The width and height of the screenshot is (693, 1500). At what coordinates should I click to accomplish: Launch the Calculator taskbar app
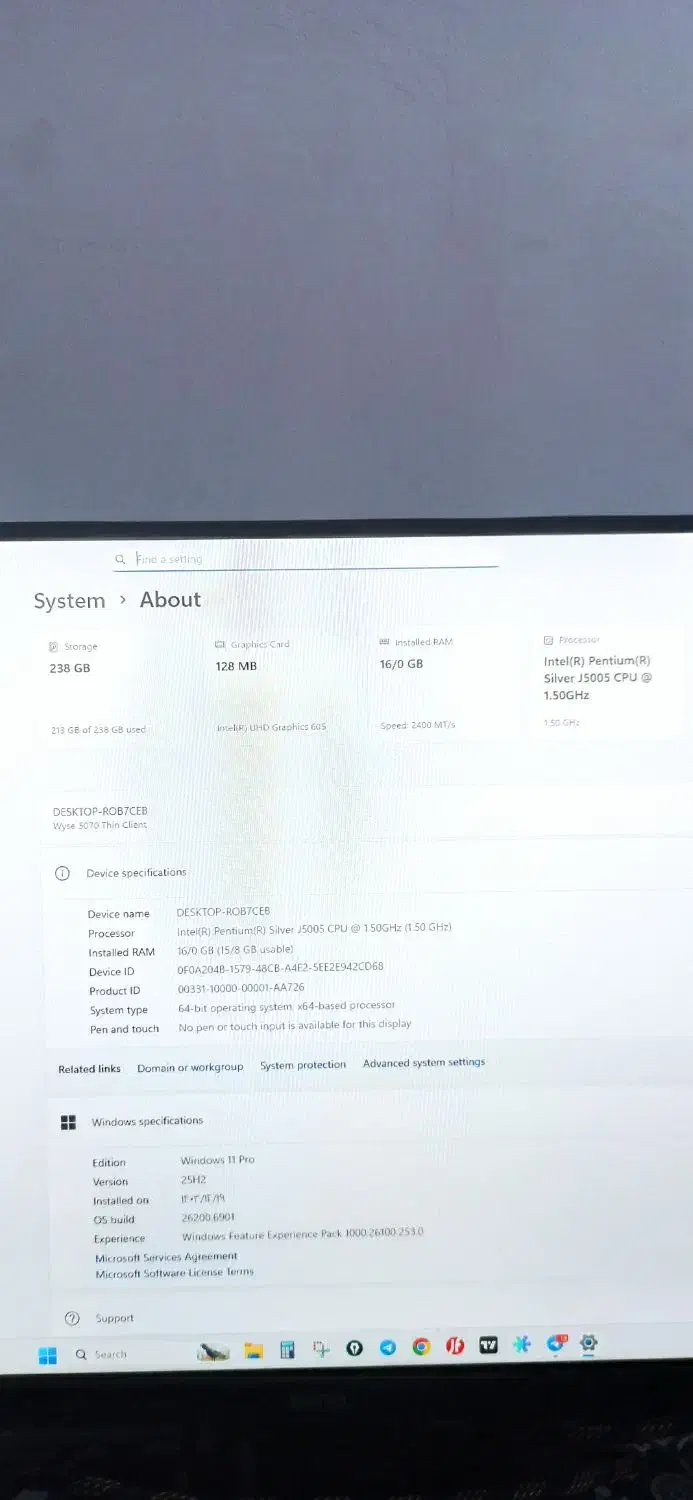pos(287,1350)
